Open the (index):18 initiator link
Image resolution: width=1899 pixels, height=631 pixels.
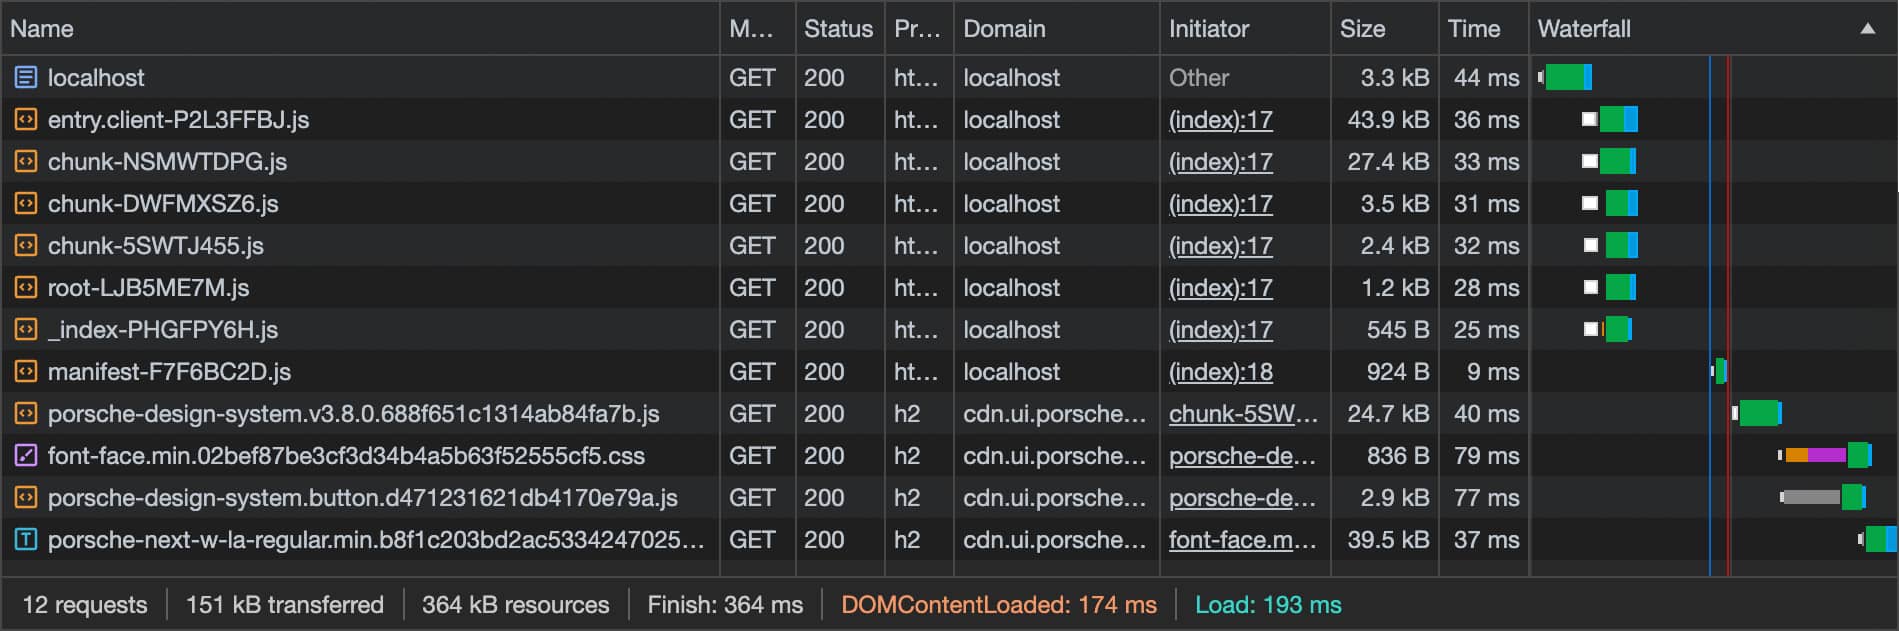[1220, 372]
